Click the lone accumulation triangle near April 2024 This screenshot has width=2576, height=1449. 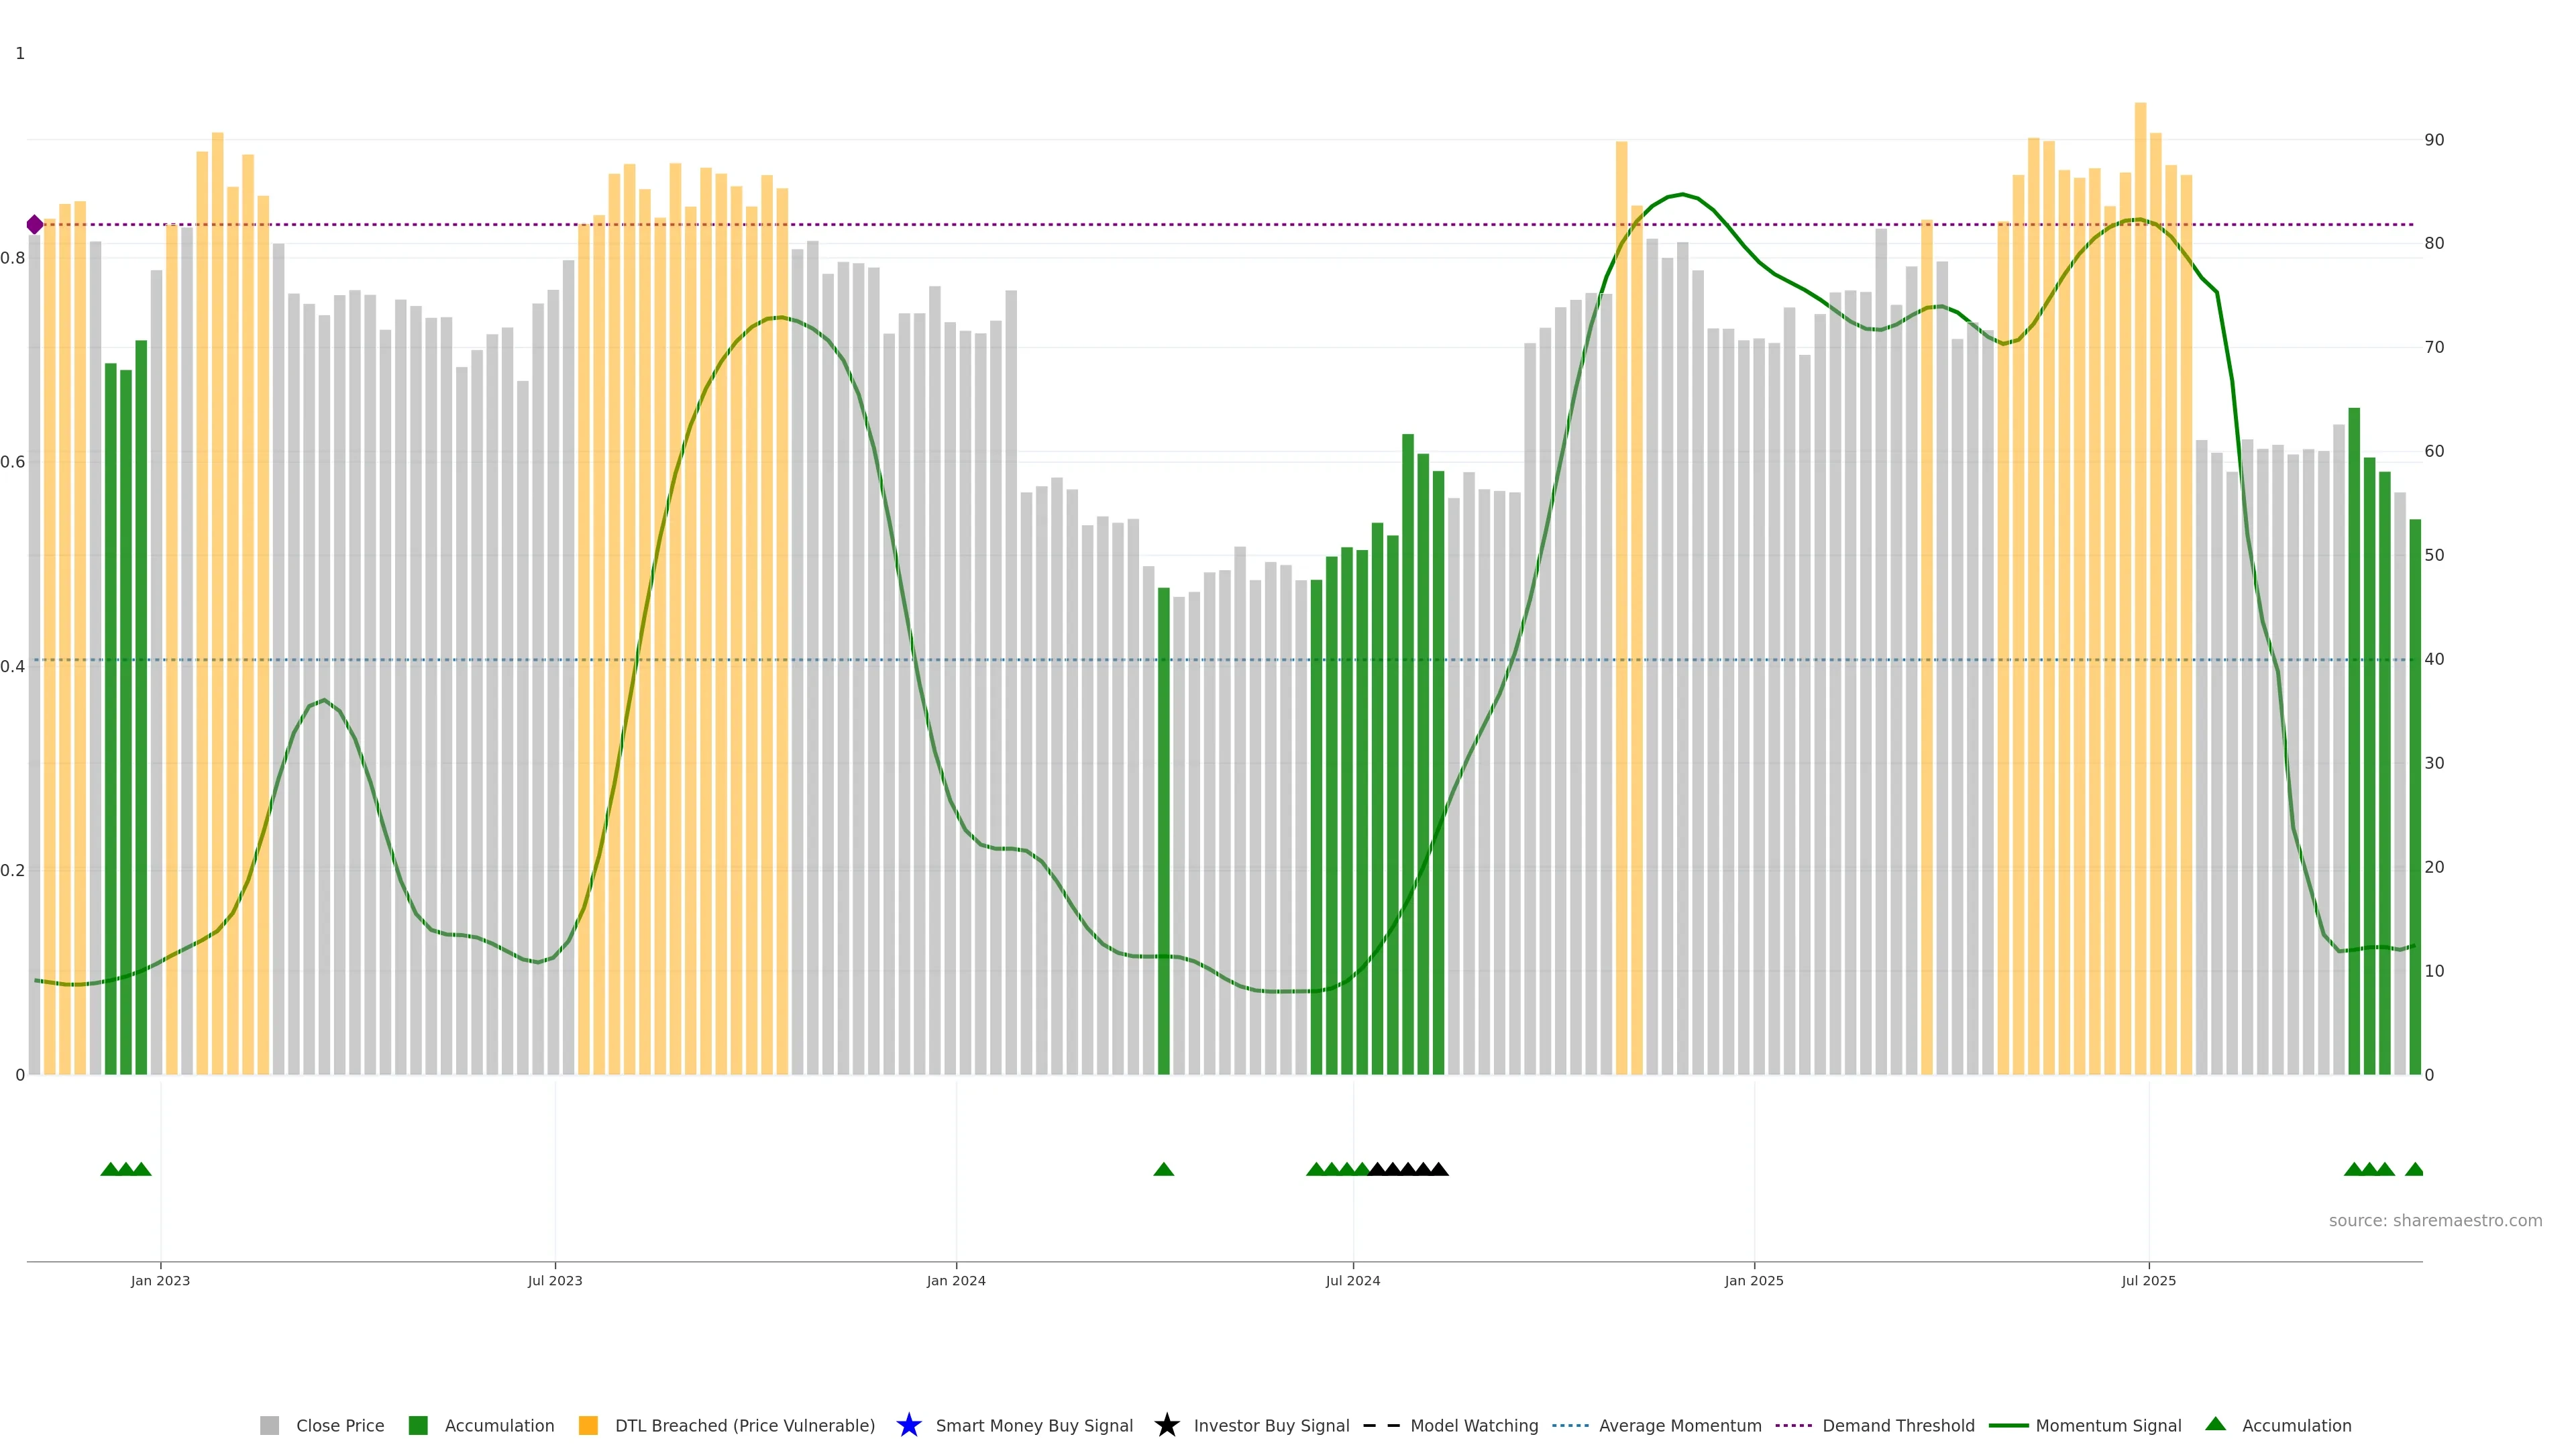[1163, 1169]
